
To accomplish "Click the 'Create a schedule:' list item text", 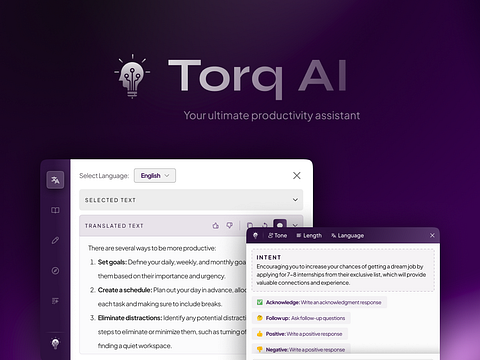I will pos(125,290).
